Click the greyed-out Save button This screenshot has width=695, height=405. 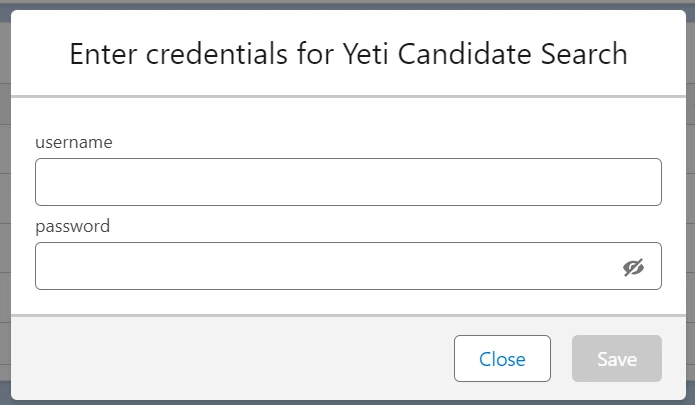617,358
